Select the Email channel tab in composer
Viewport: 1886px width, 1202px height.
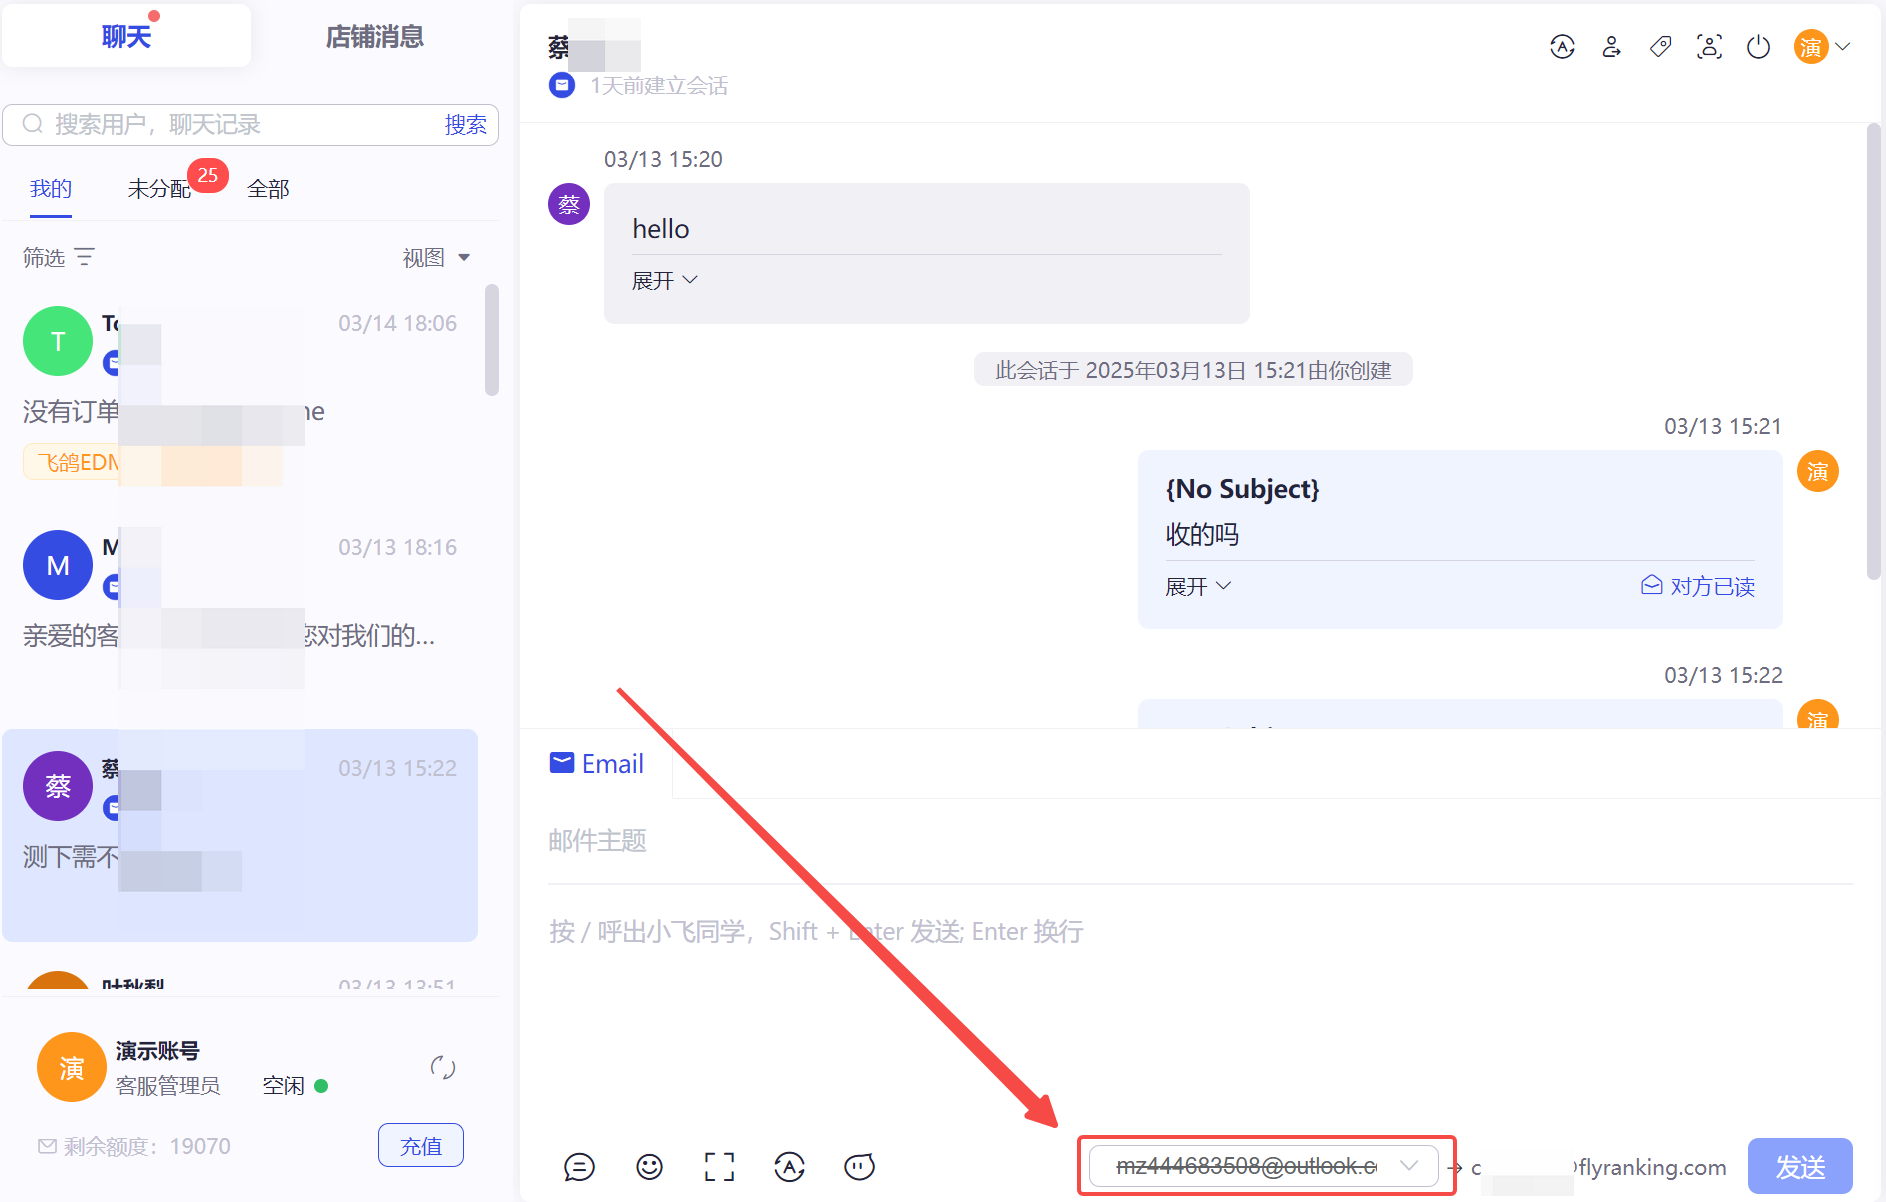[x=597, y=764]
